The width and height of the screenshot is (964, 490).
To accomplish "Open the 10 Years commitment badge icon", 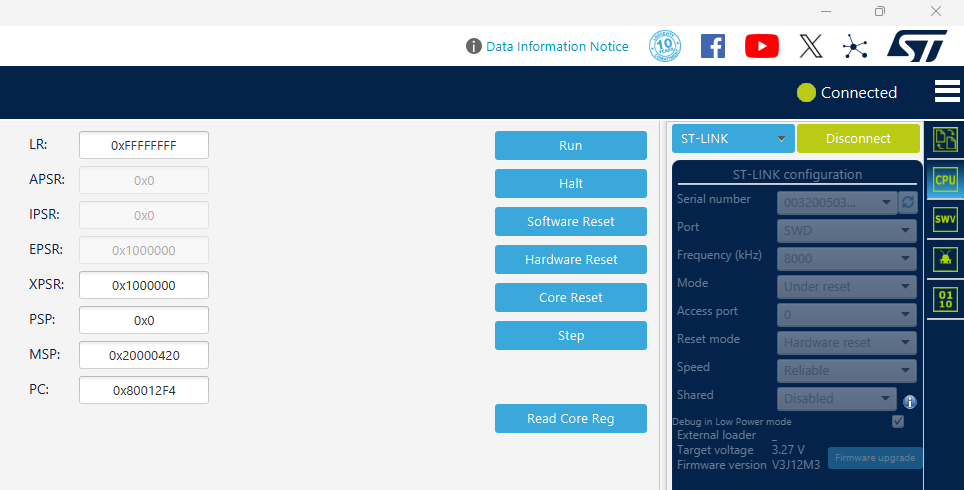I will tap(665, 46).
